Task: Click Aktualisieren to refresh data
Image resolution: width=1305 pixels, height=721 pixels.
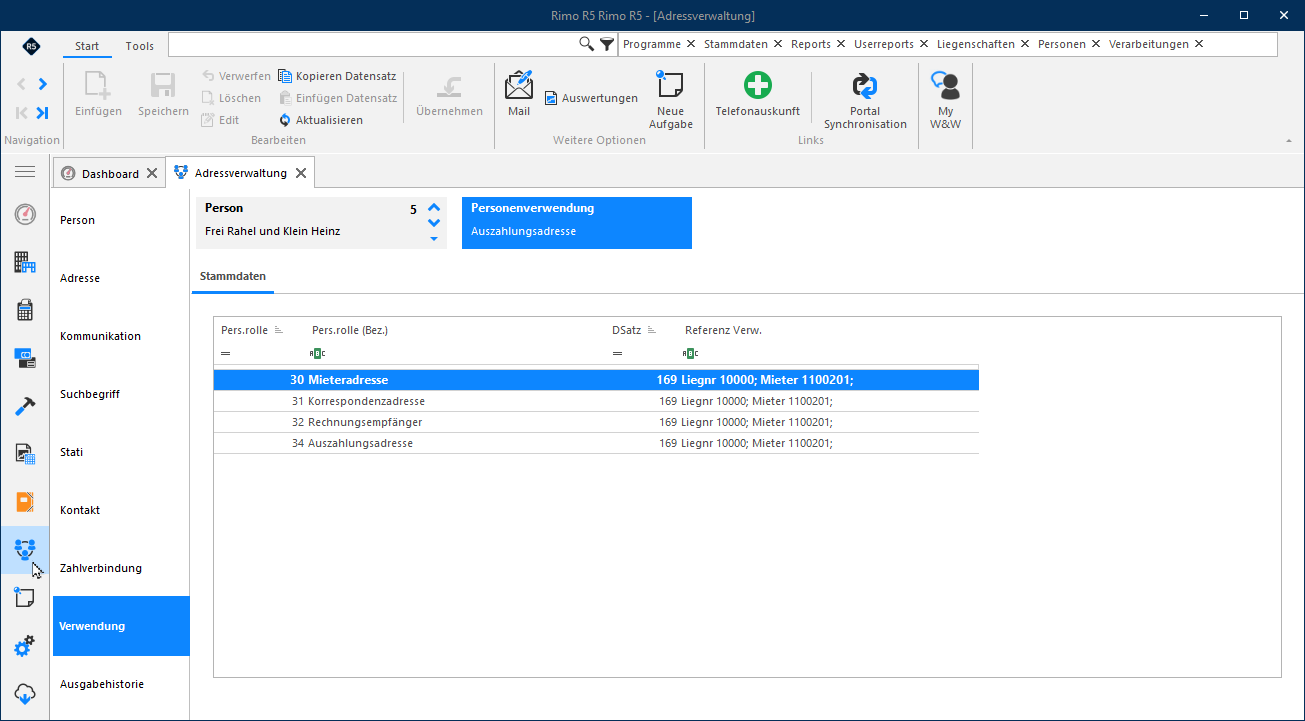Action: 321,120
